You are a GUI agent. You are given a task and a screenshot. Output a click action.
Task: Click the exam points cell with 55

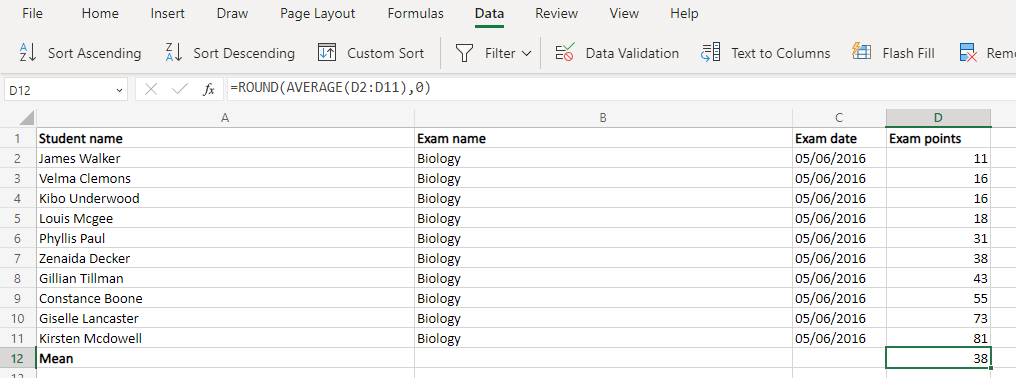938,298
